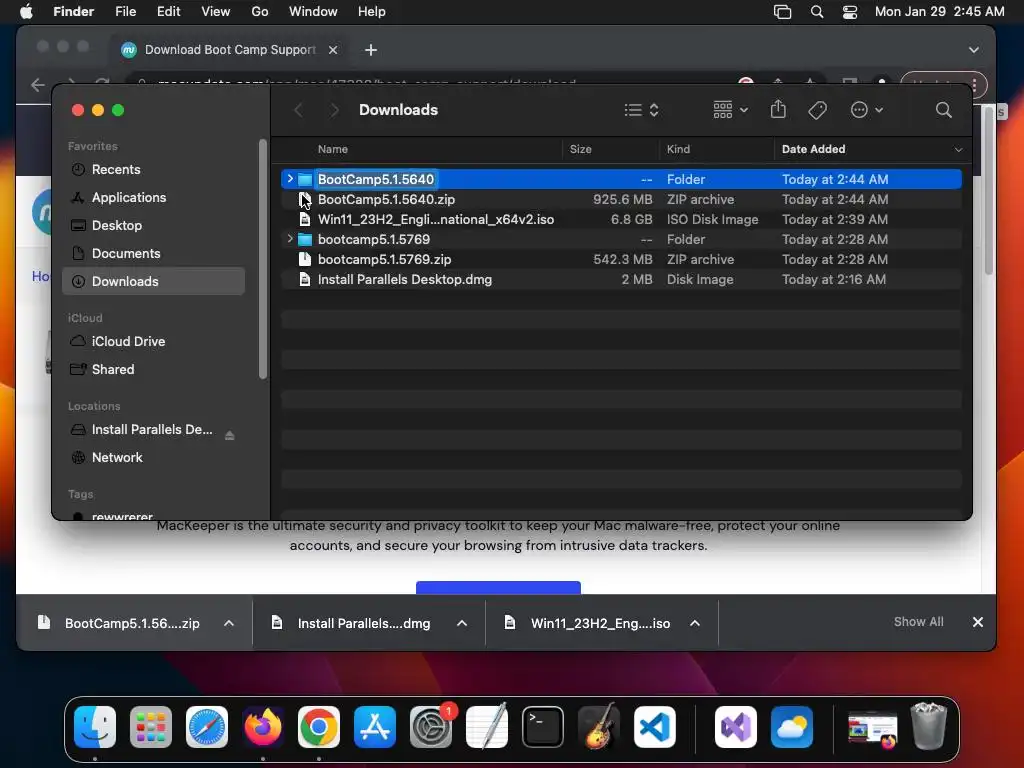Open Chrome tab list chevron
1024x768 pixels.
pos(974,50)
